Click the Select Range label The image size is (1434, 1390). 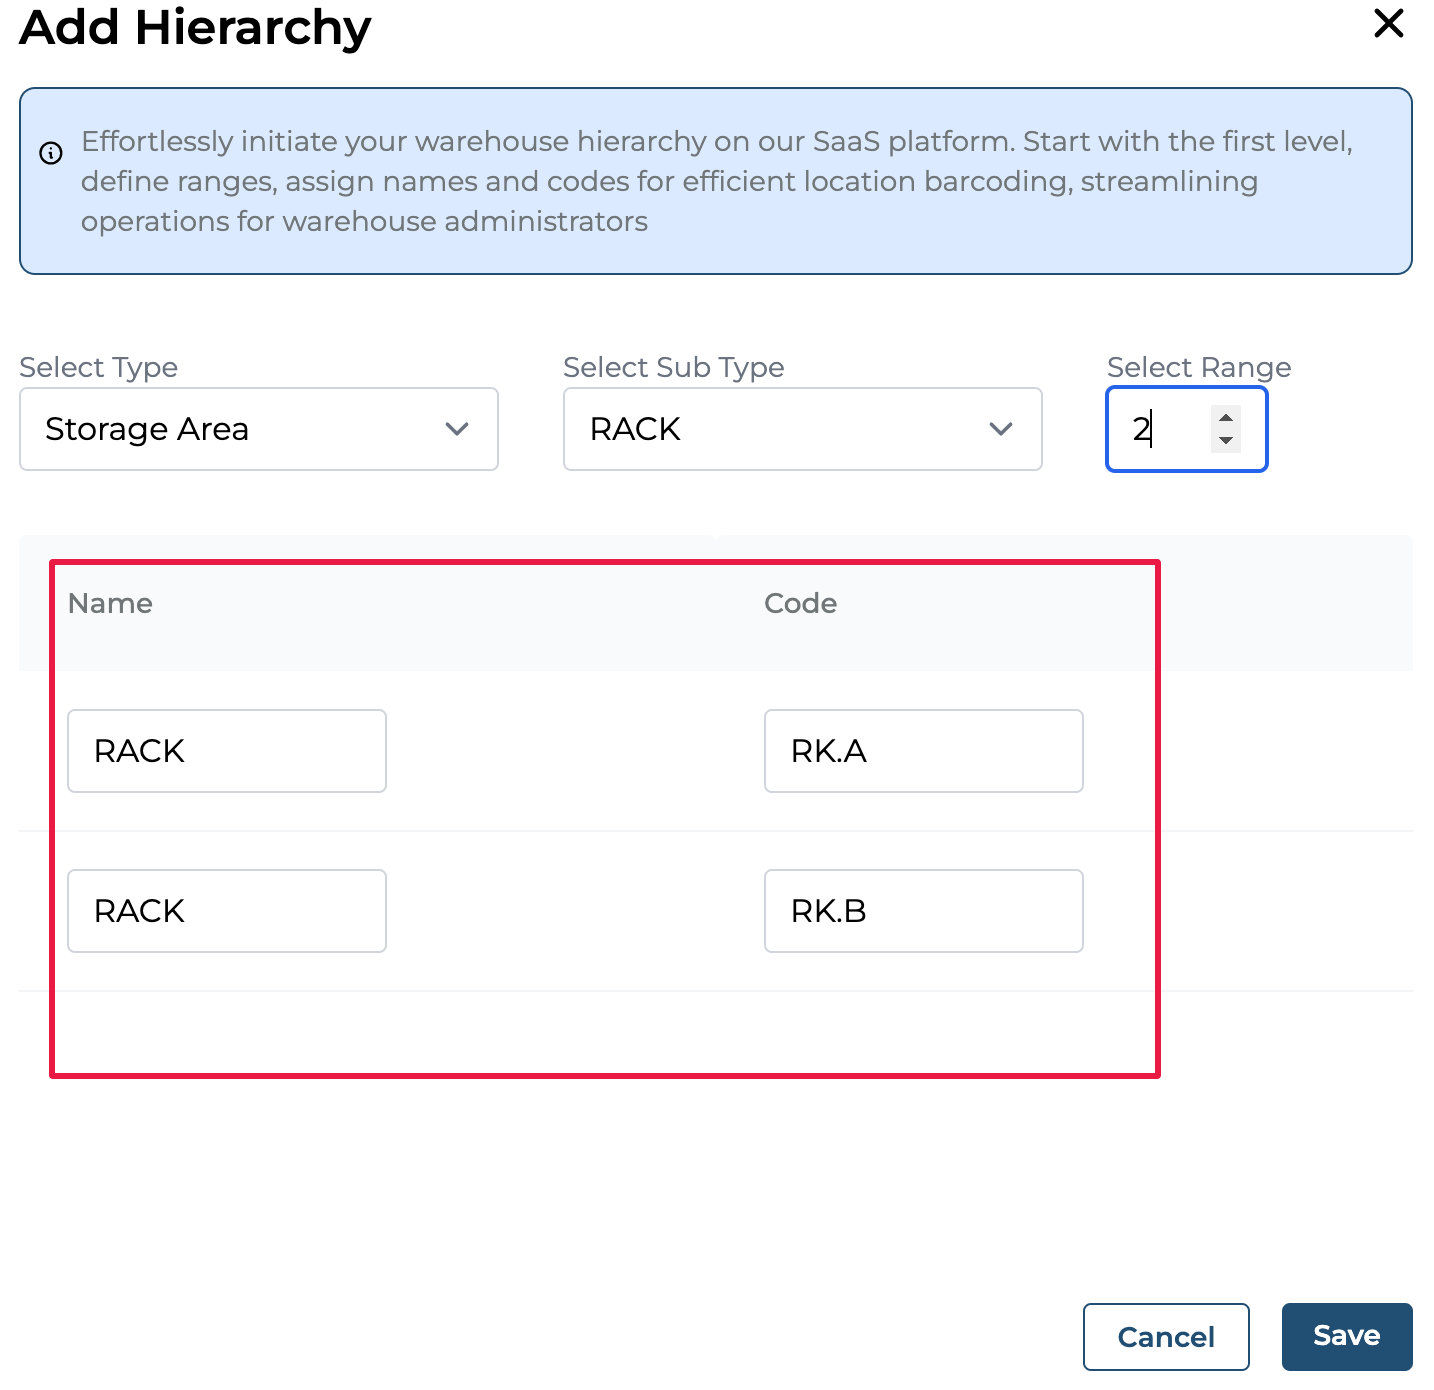click(x=1198, y=367)
